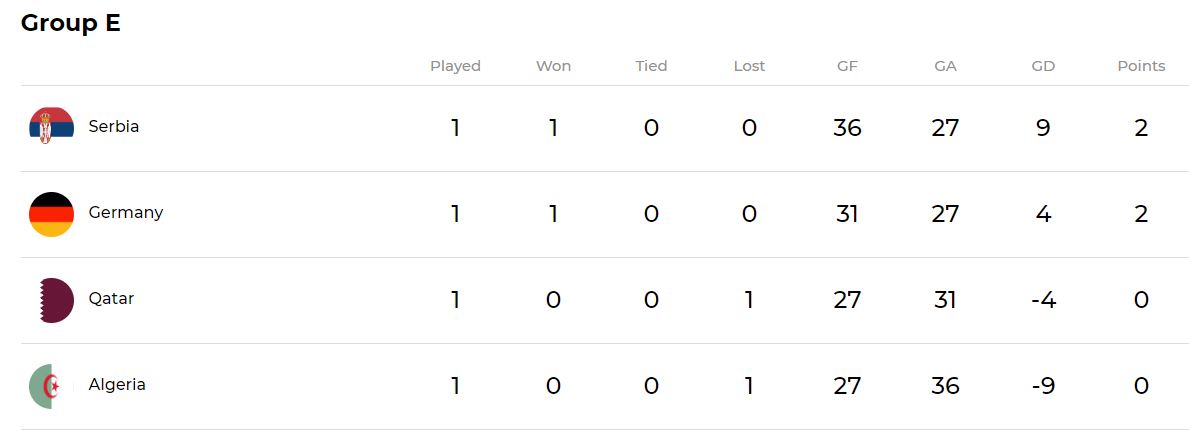Image resolution: width=1189 pixels, height=441 pixels.
Task: Click the Germany flag icon
Action: (x=51, y=213)
